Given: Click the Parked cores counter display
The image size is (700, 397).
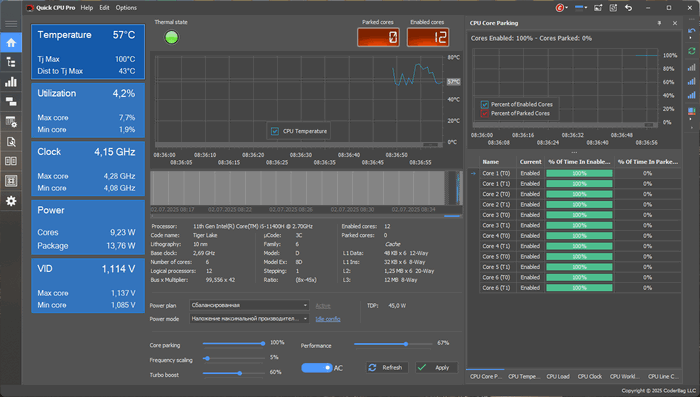Looking at the screenshot, I should click(x=378, y=37).
